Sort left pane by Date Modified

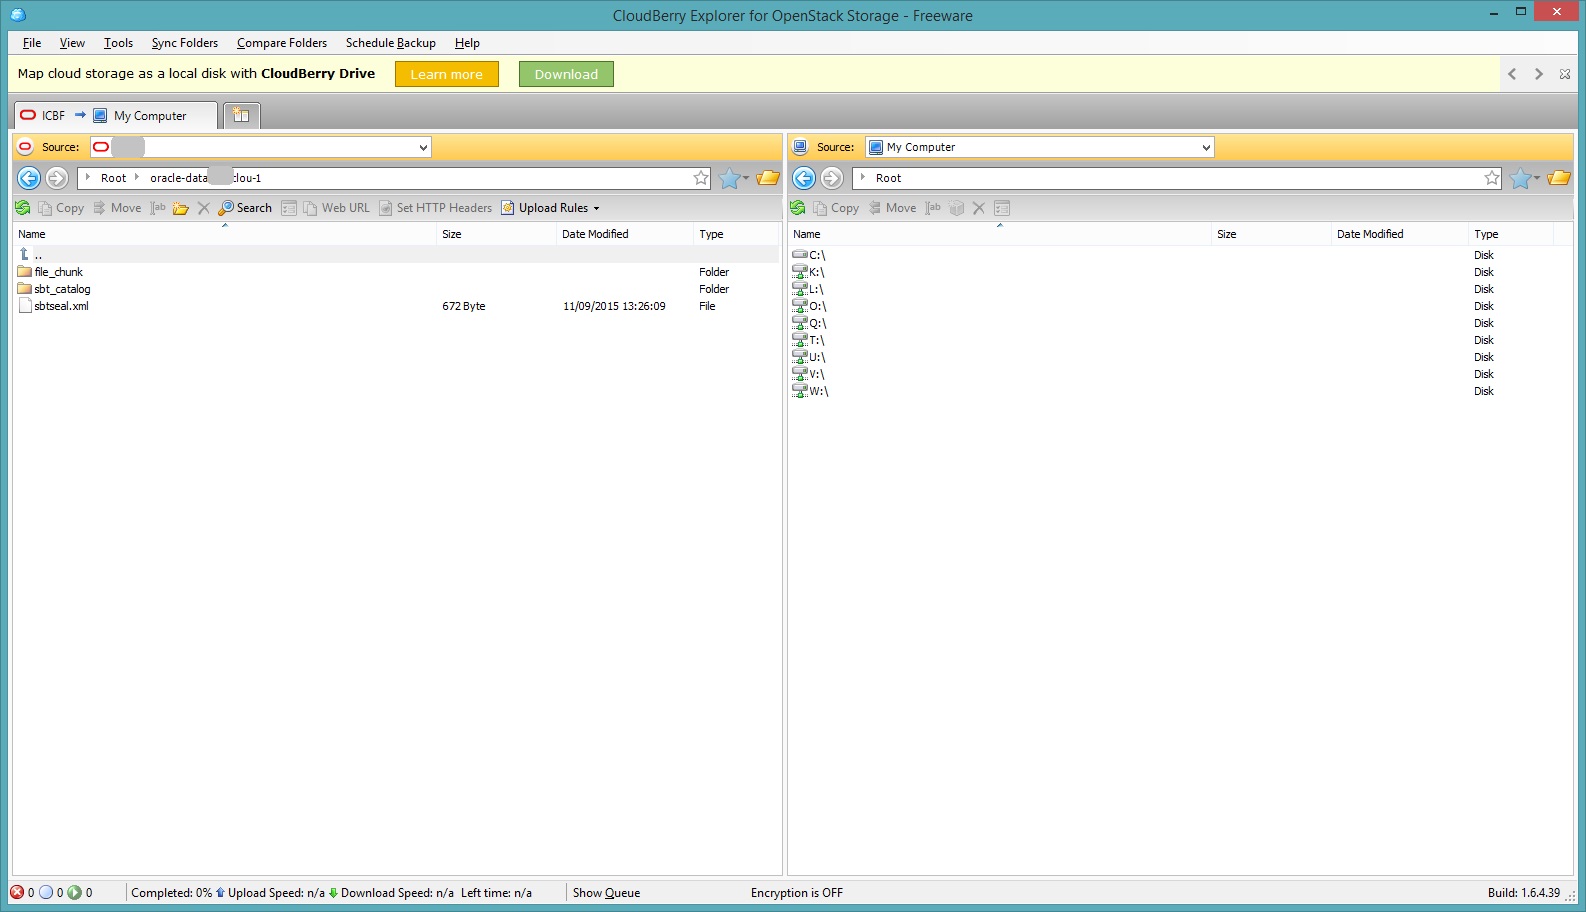pyautogui.click(x=624, y=234)
